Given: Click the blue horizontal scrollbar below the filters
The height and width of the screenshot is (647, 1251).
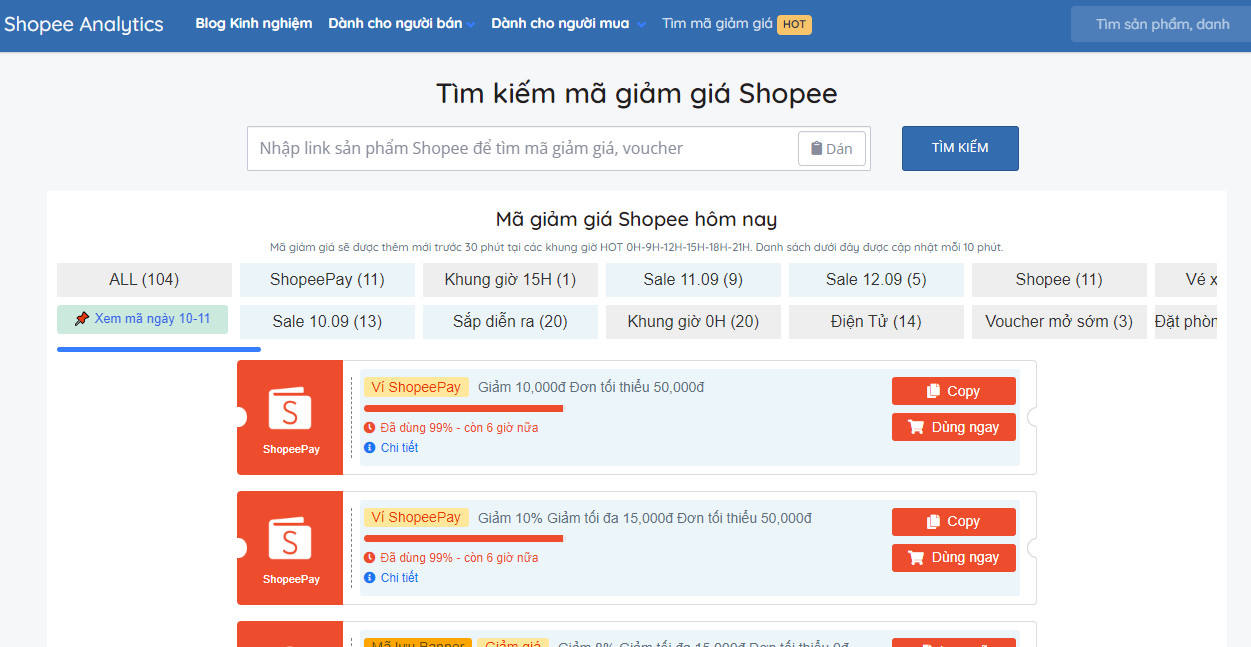Looking at the screenshot, I should [158, 349].
